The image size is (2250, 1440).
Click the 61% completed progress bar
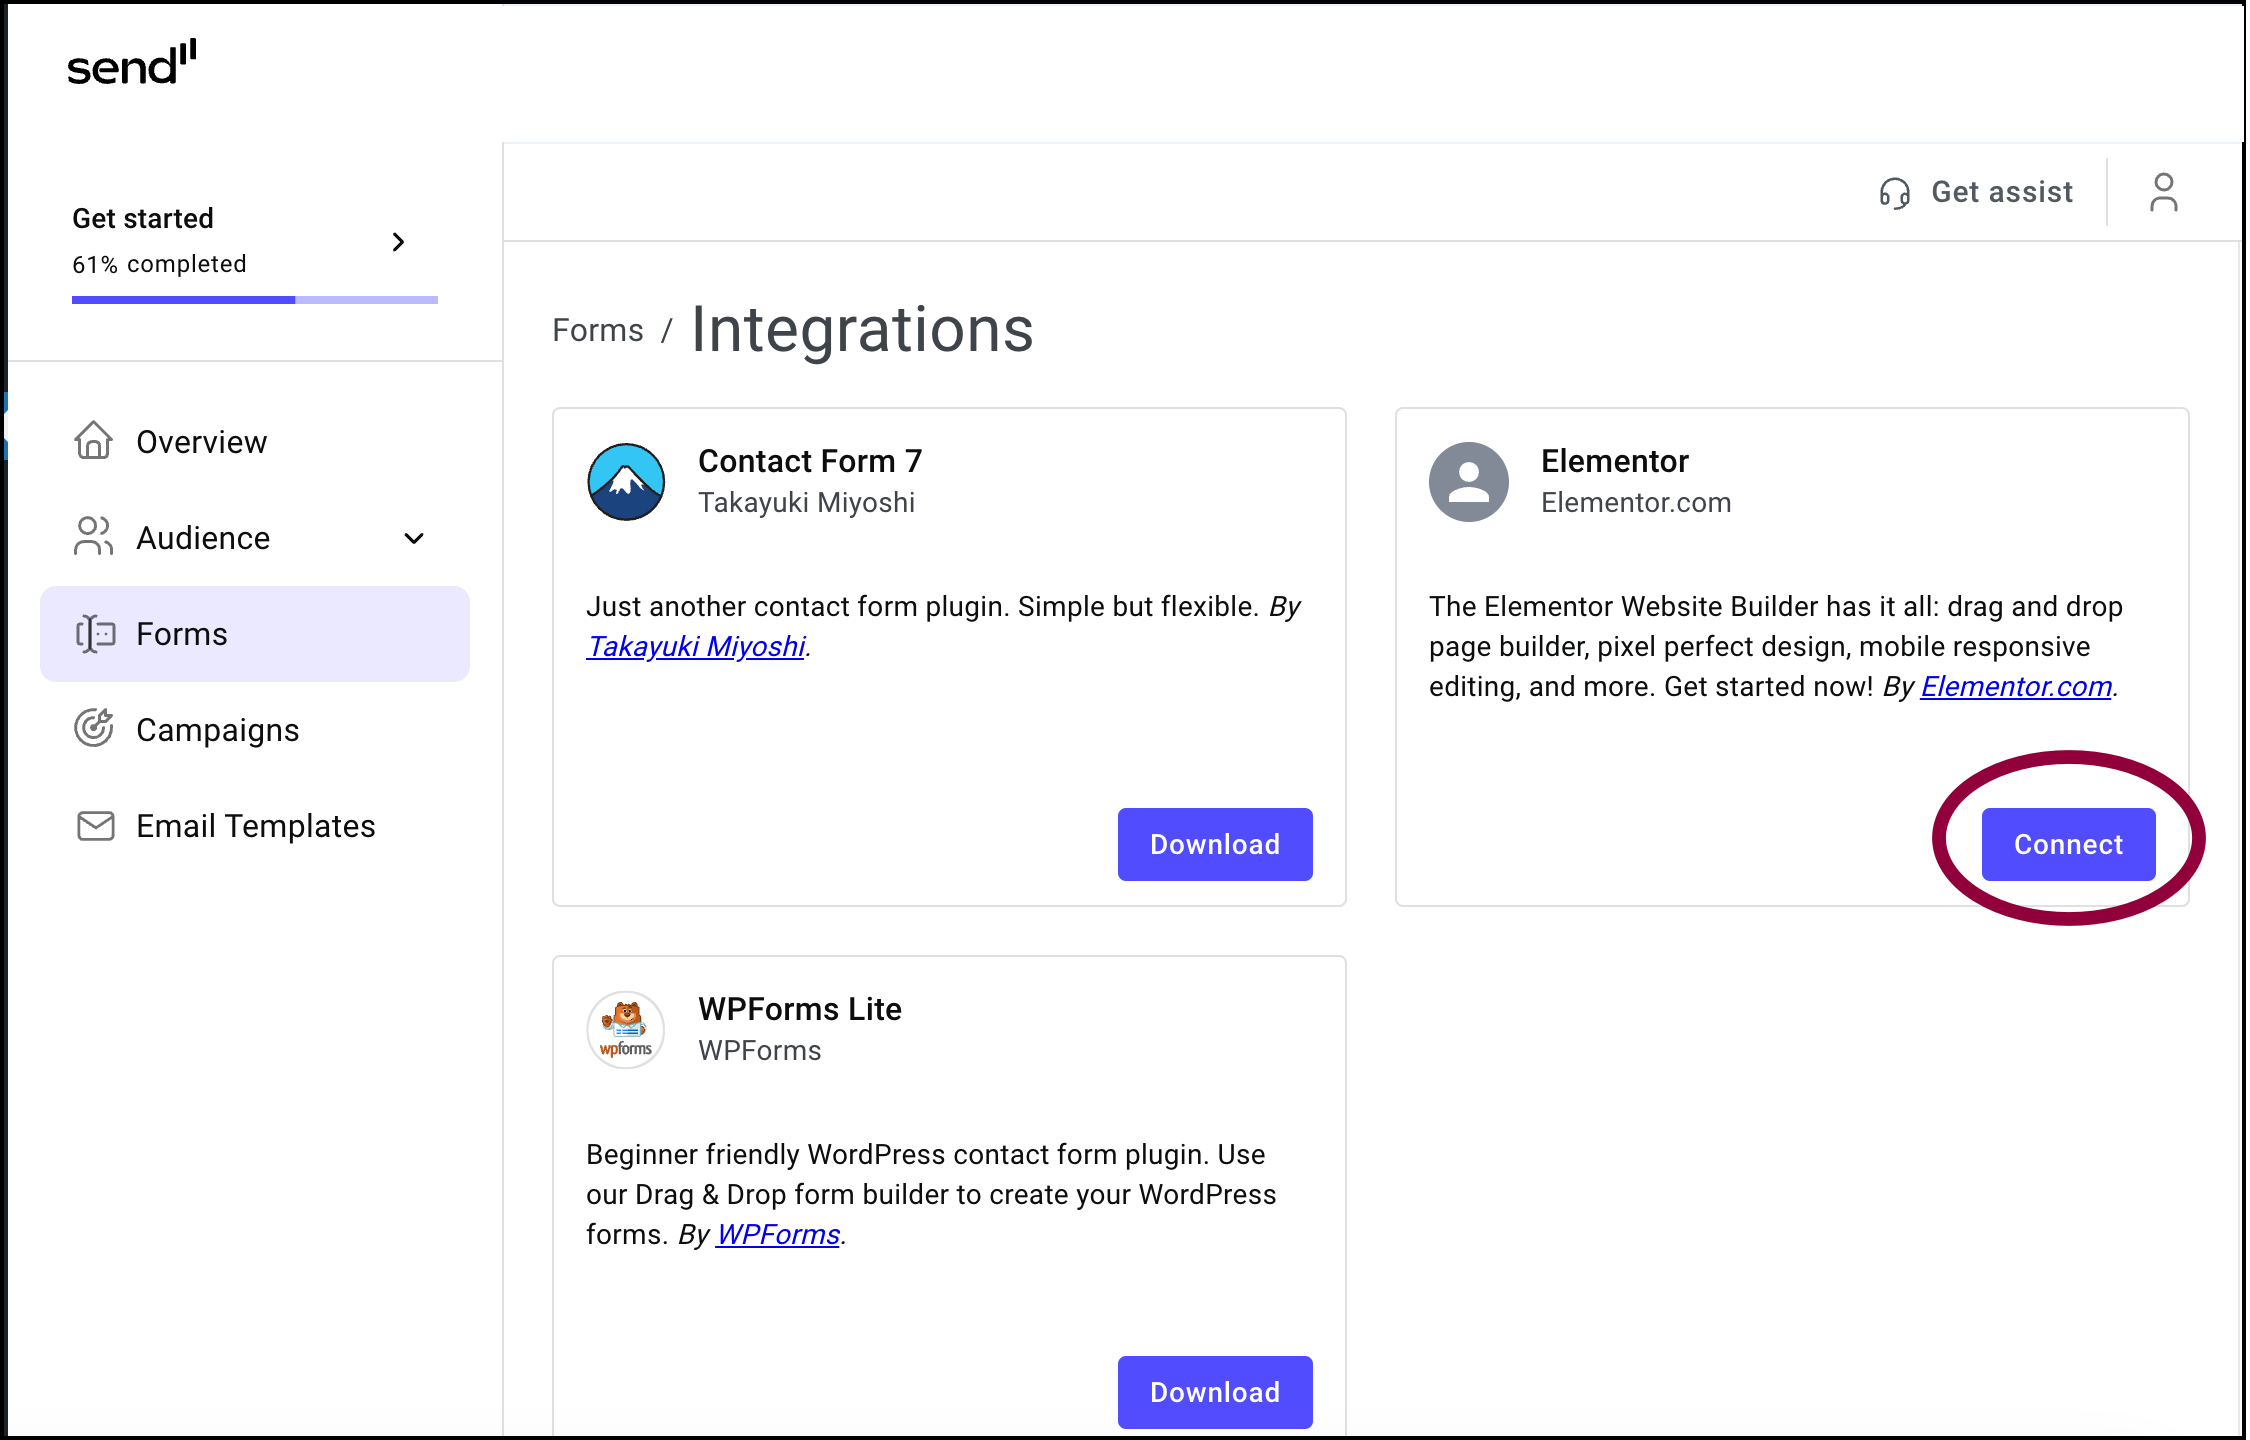pyautogui.click(x=255, y=299)
